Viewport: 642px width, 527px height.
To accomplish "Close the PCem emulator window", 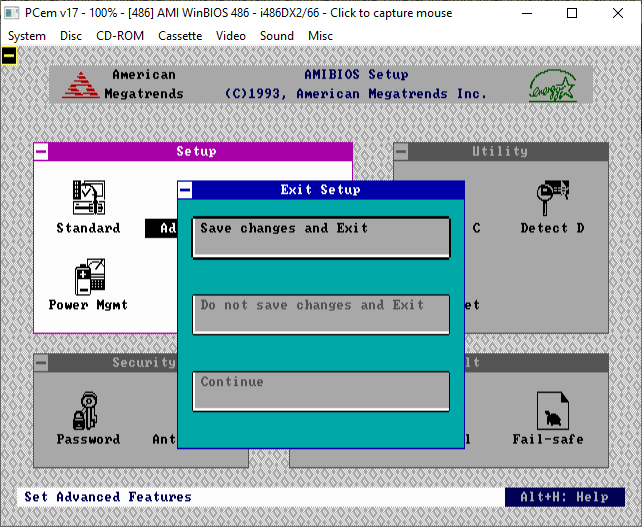I will pos(618,13).
